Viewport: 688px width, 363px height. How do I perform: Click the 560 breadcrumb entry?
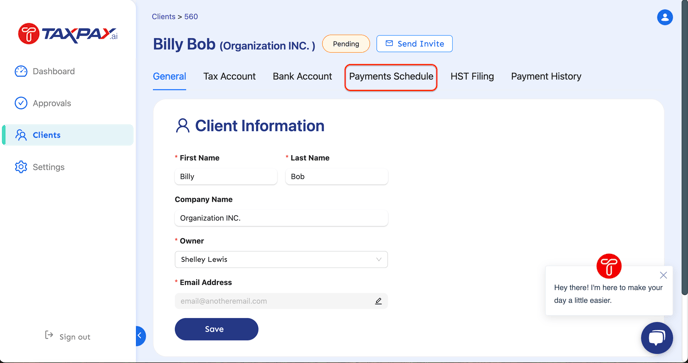pos(191,17)
